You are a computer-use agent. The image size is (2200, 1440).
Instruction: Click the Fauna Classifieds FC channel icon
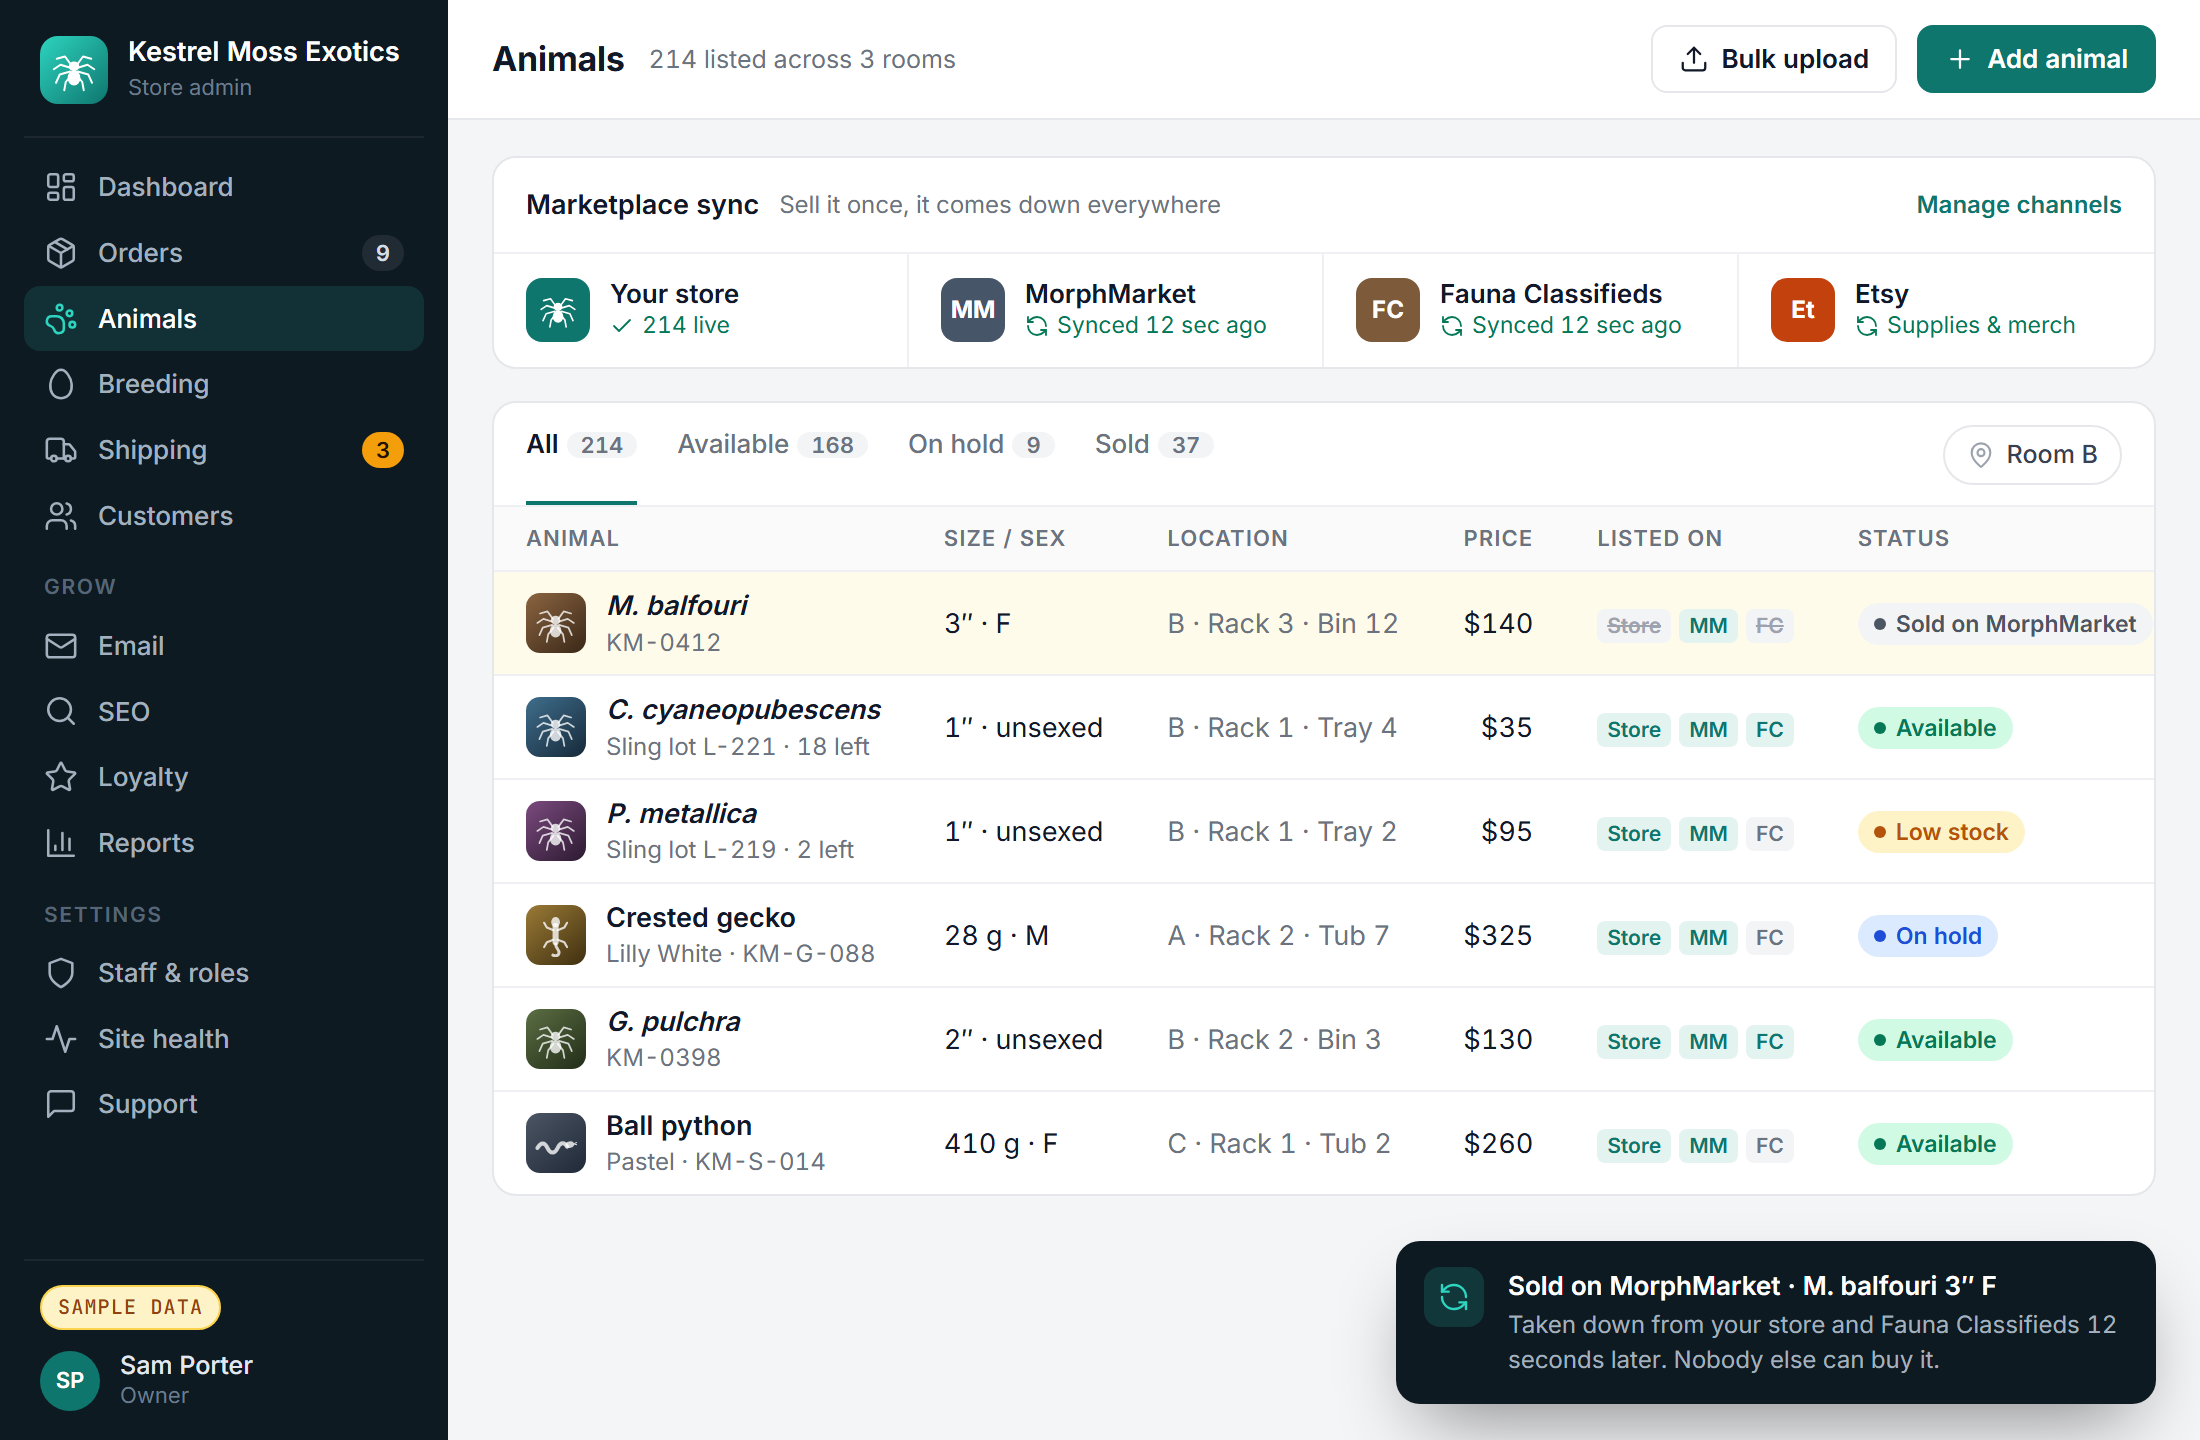(1387, 310)
